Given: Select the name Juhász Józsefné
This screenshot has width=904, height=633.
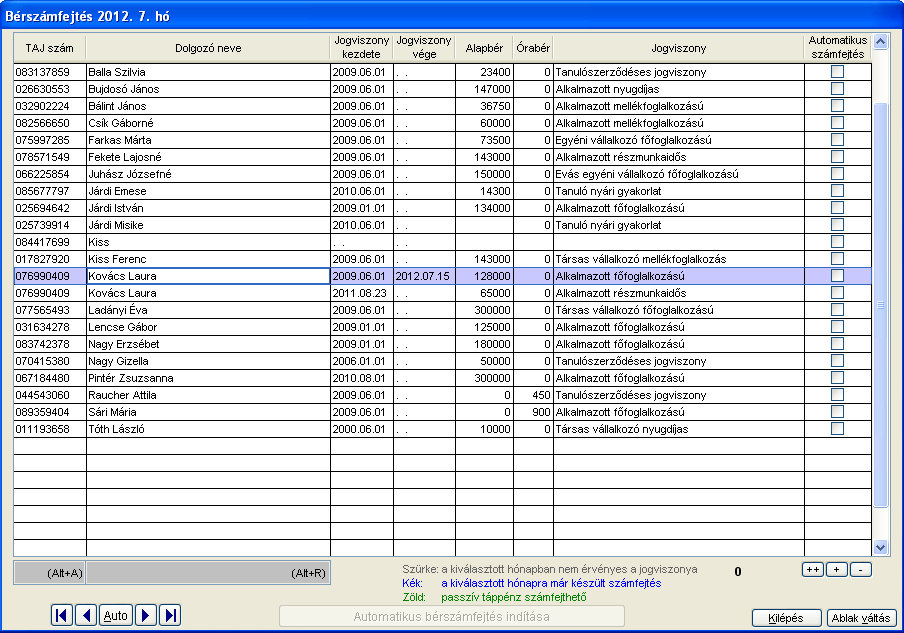Looking at the screenshot, I should point(208,174).
